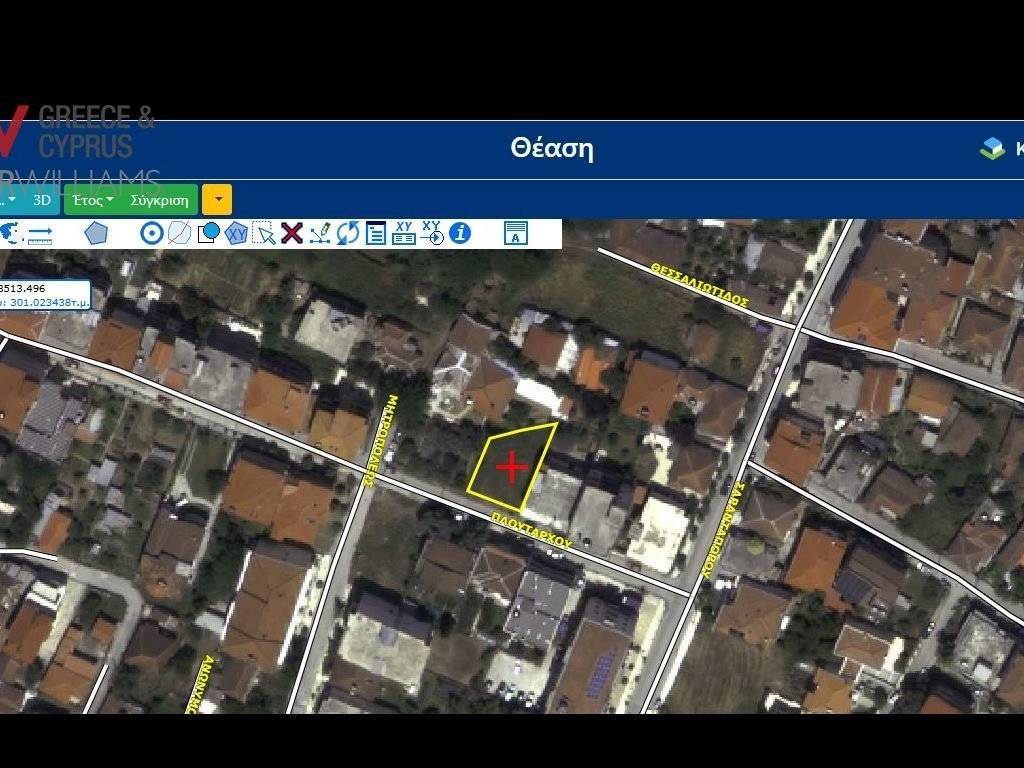Click the Greece map extent icon
Screen dimensions: 1024x768
pyautogui.click(x=11, y=233)
